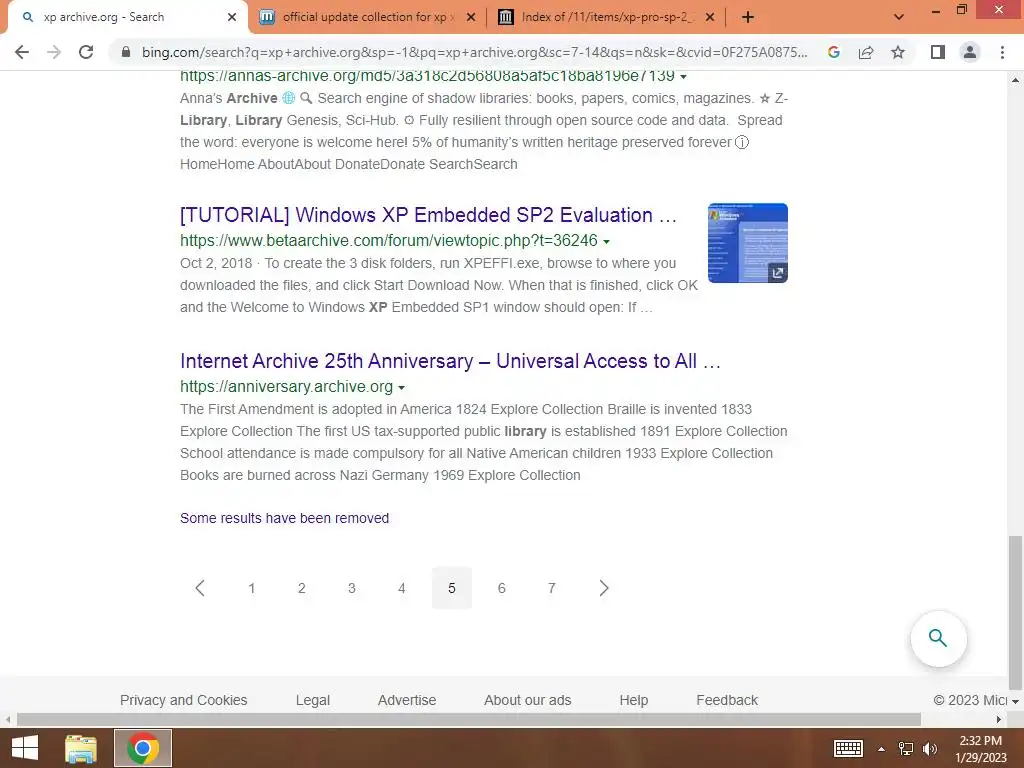Click the padlock site info icon

point(126,52)
